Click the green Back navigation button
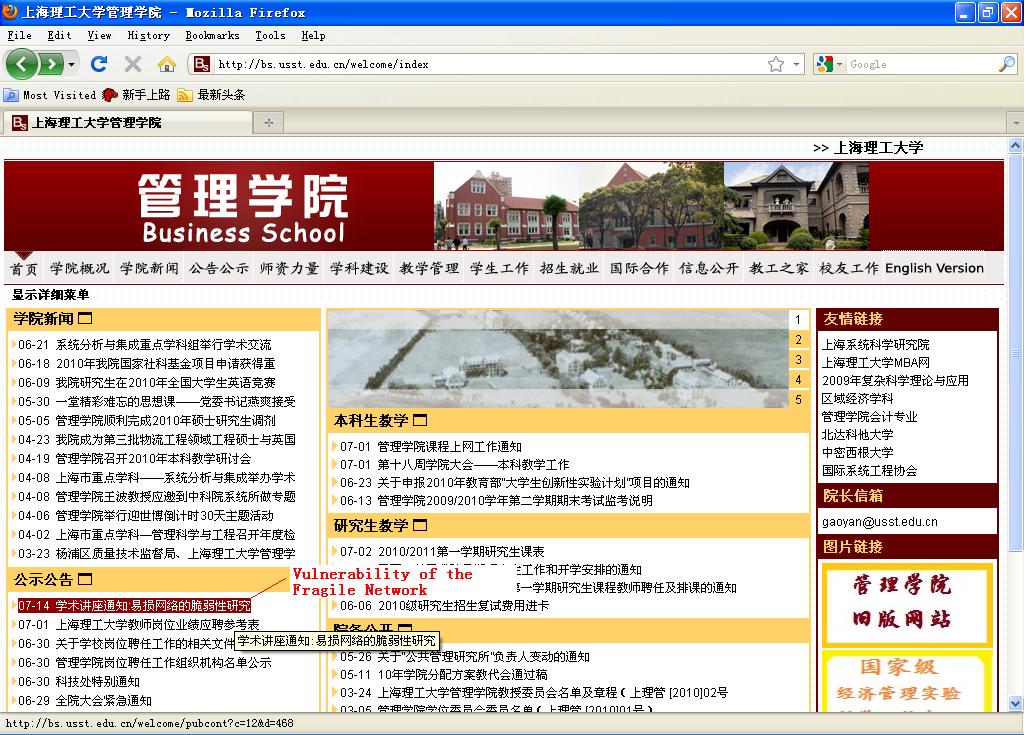 pos(21,64)
